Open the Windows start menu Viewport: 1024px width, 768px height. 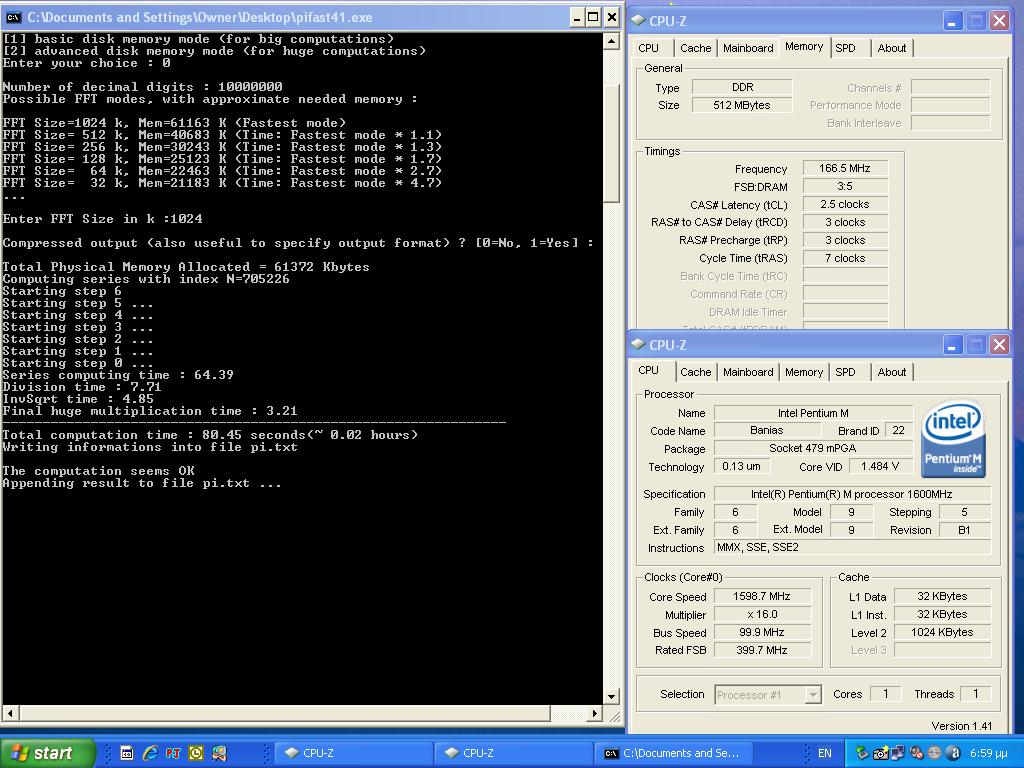47,753
